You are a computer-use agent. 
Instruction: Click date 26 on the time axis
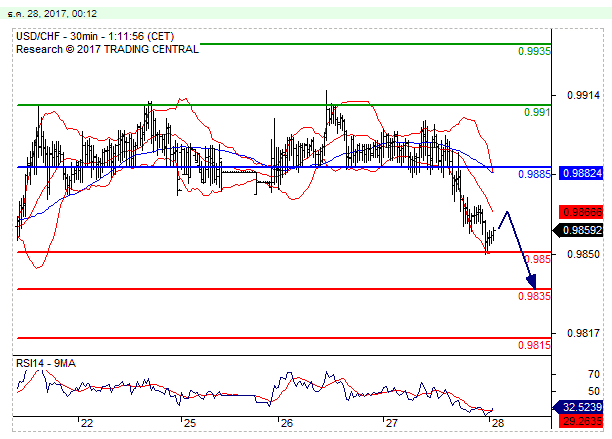point(286,423)
